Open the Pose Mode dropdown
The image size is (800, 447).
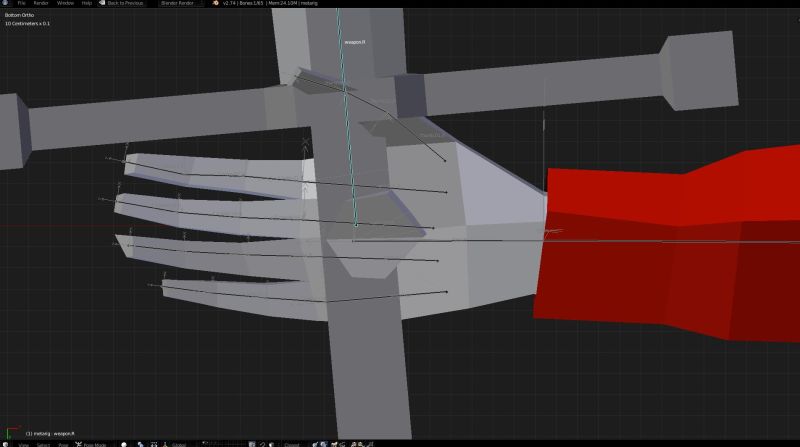click(92, 445)
